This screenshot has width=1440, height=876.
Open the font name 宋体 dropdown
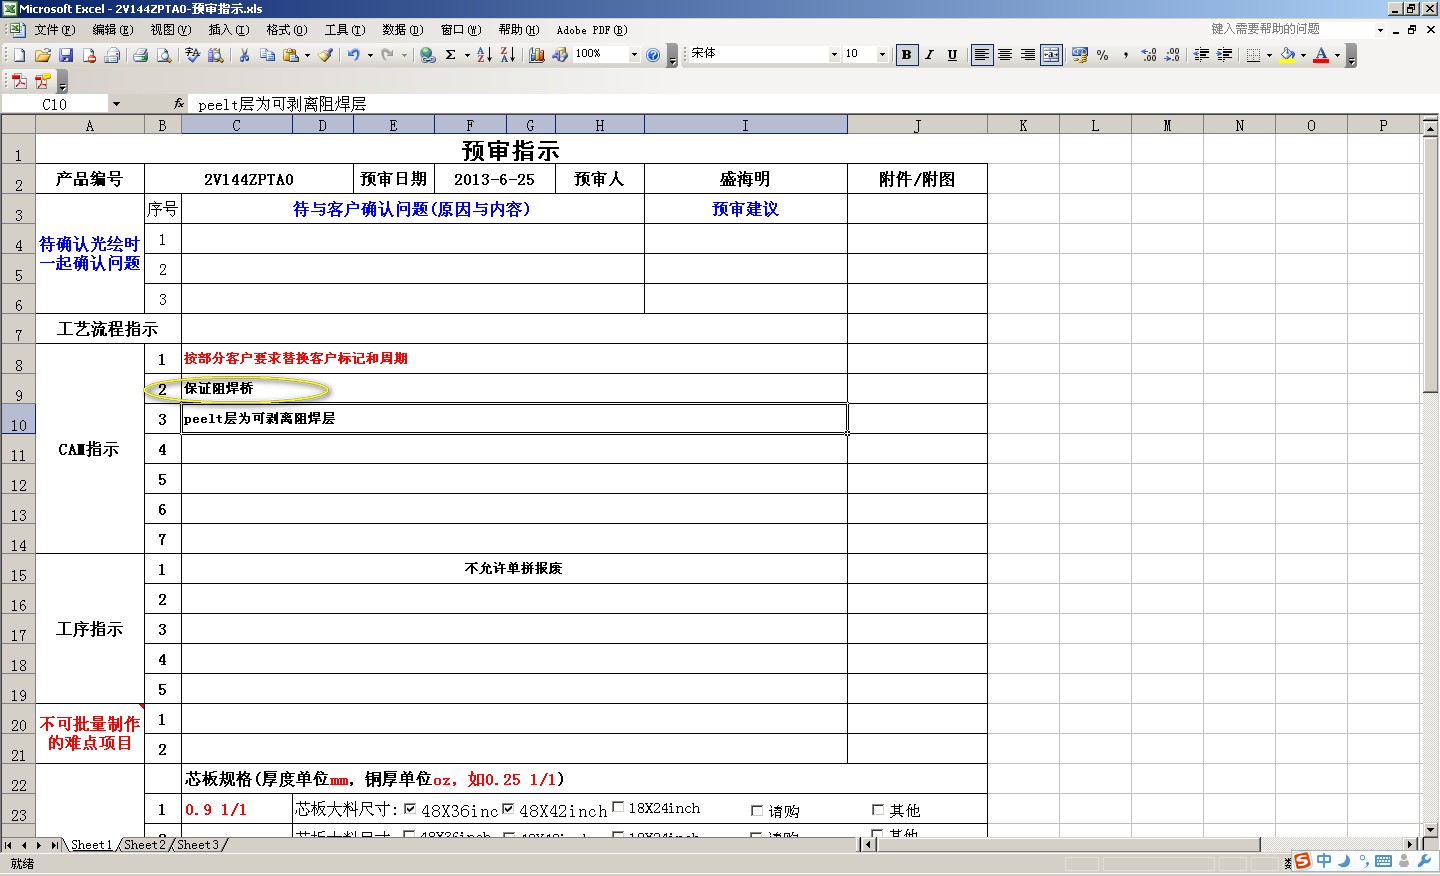pos(834,55)
